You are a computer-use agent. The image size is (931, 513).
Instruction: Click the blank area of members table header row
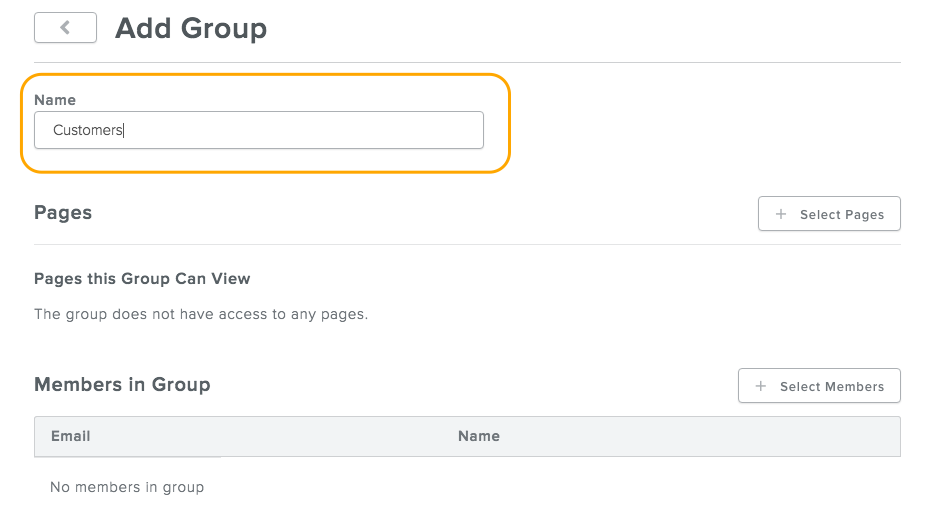[700, 436]
